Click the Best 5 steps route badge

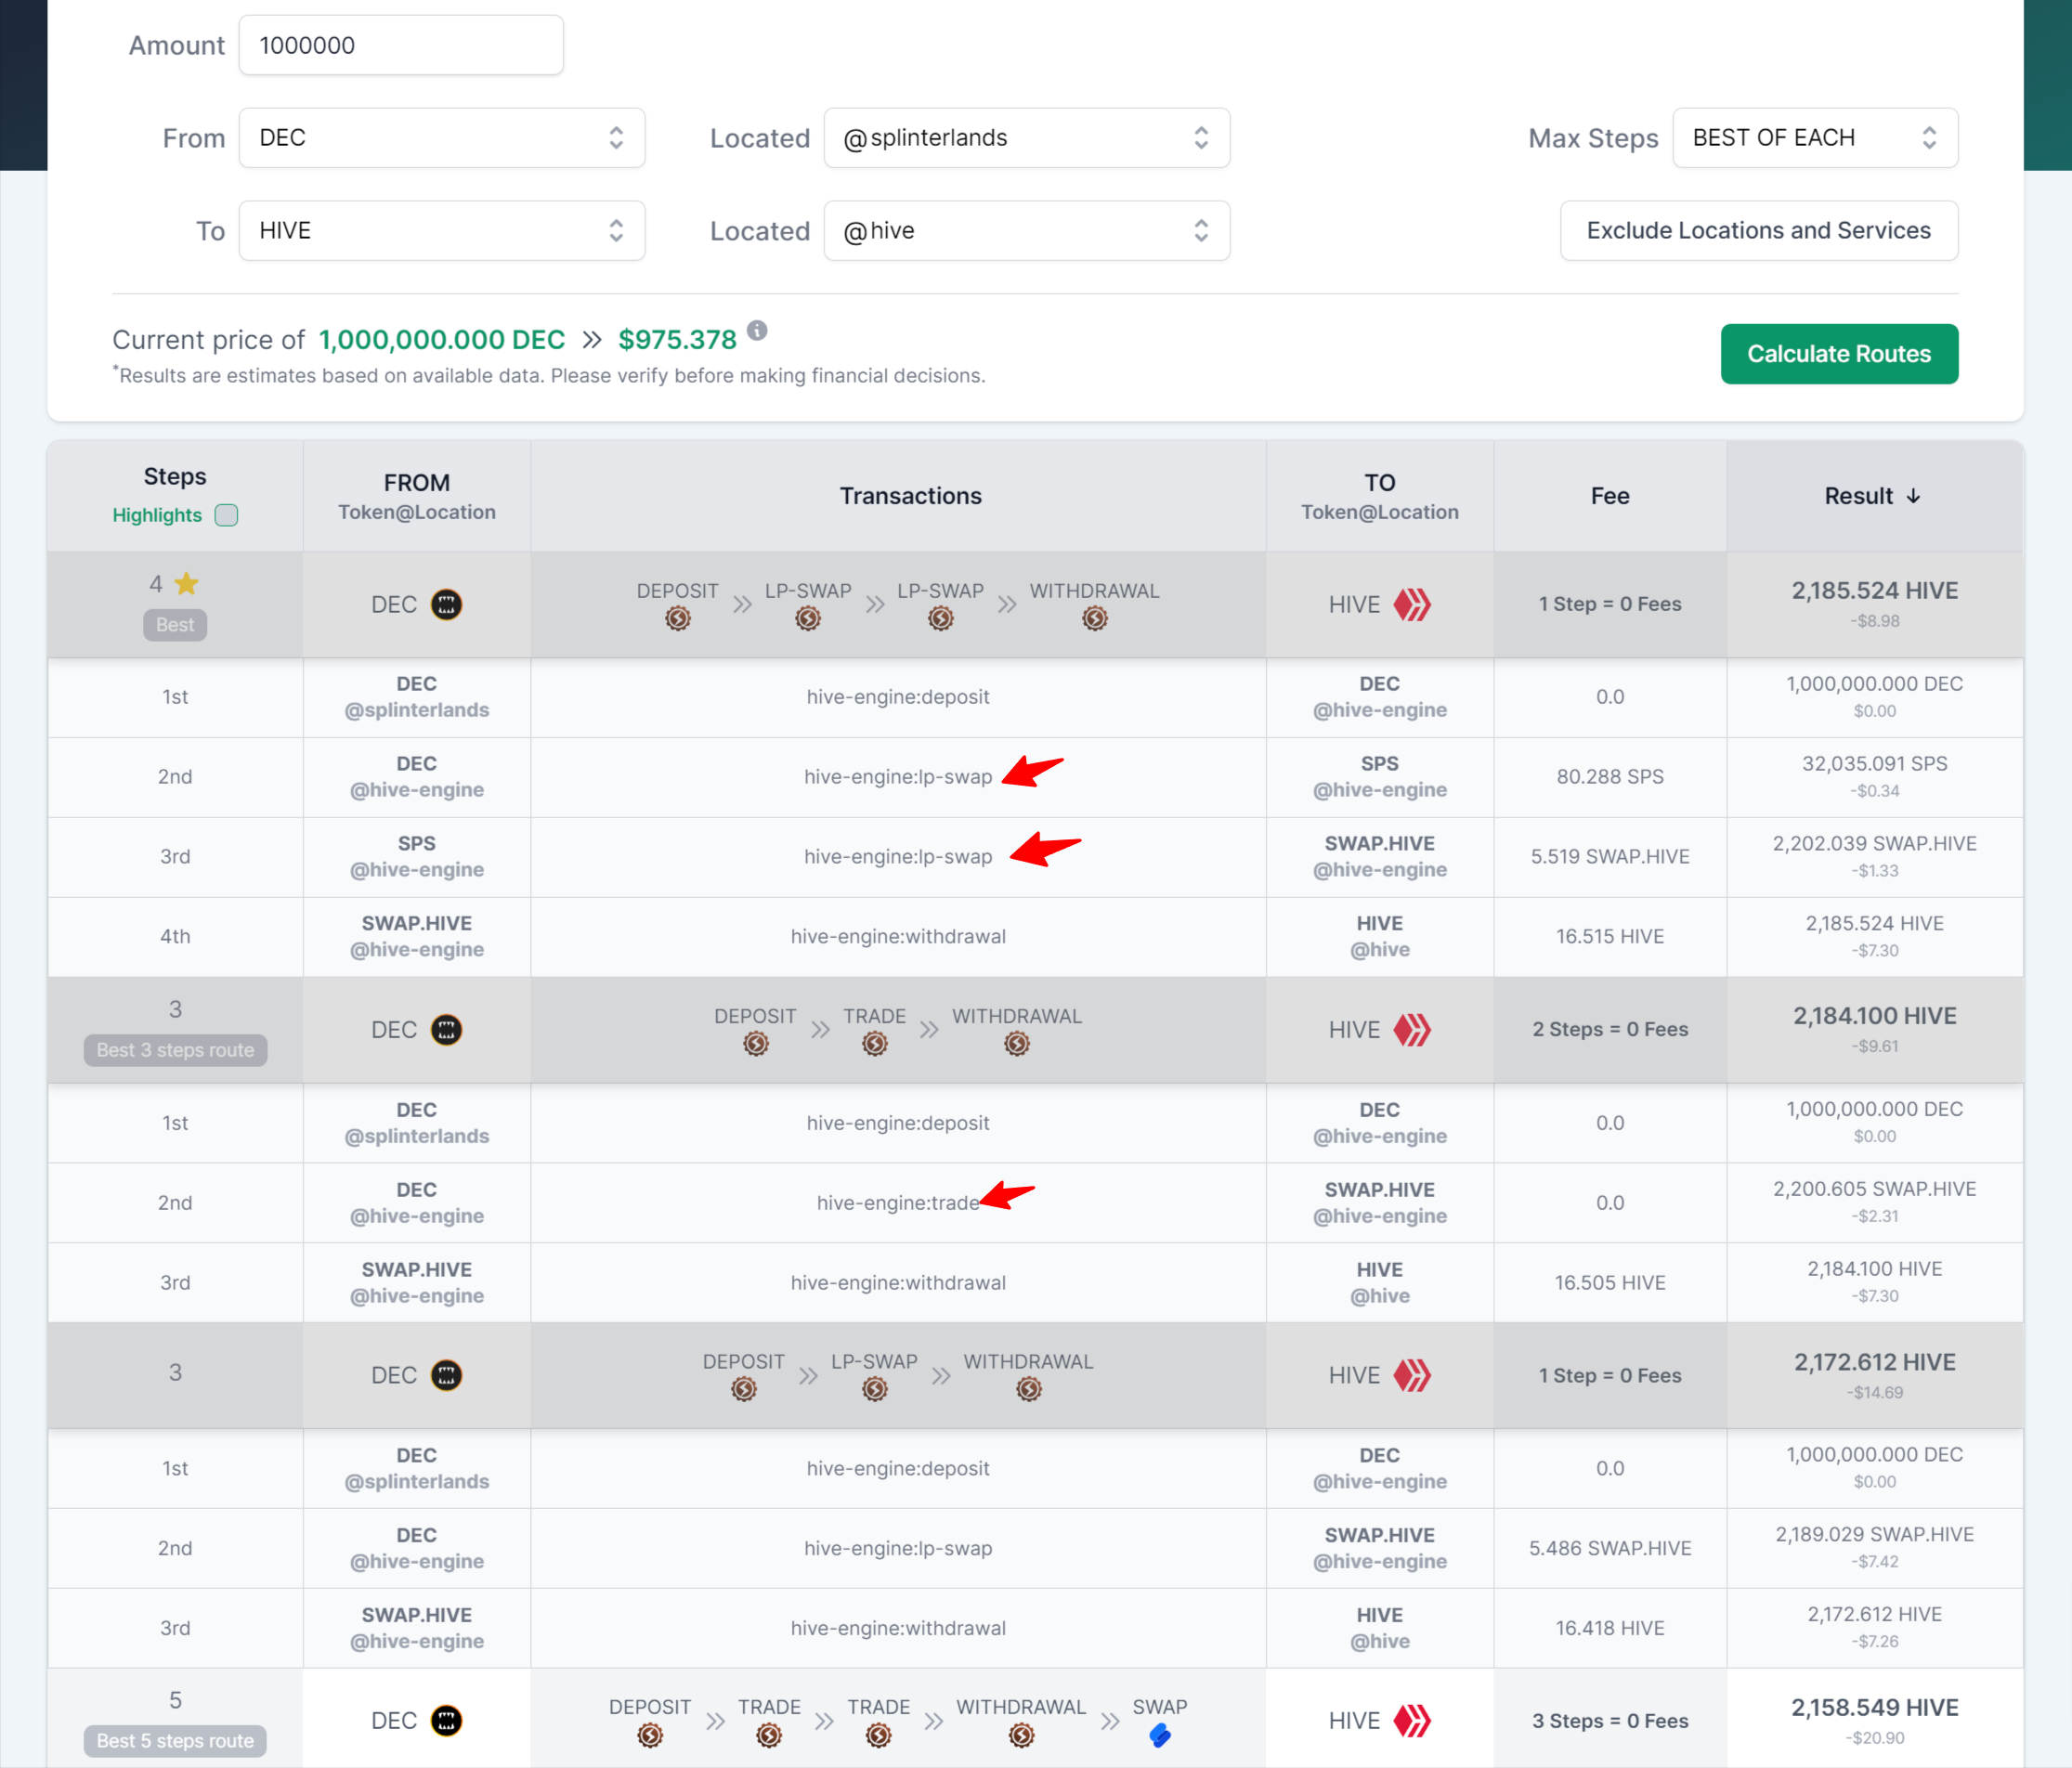point(175,1741)
